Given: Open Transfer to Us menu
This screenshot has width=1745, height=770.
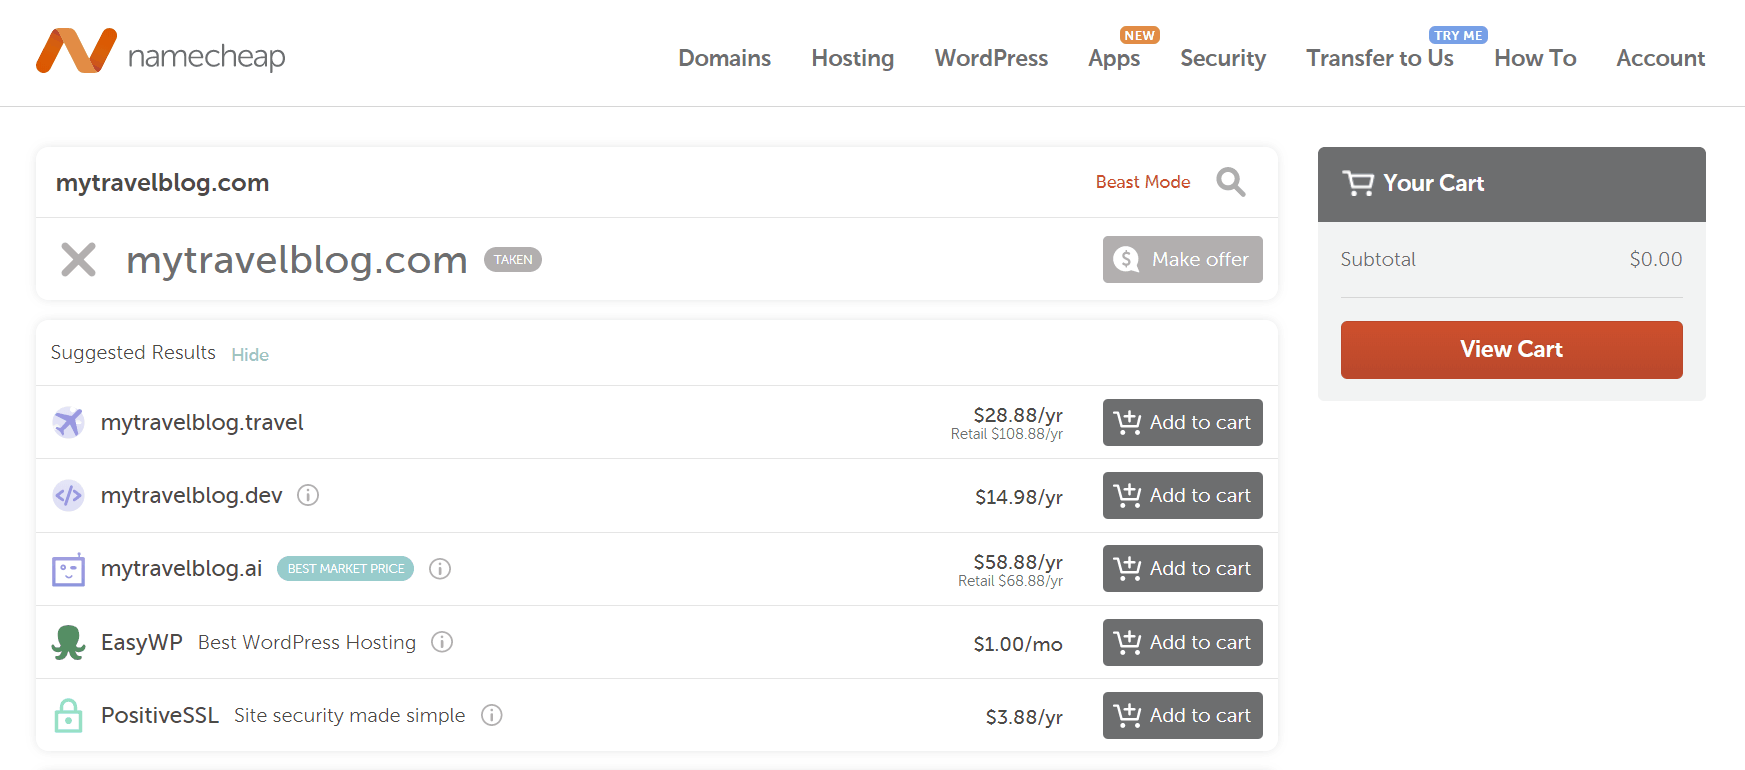Looking at the screenshot, I should (1380, 58).
